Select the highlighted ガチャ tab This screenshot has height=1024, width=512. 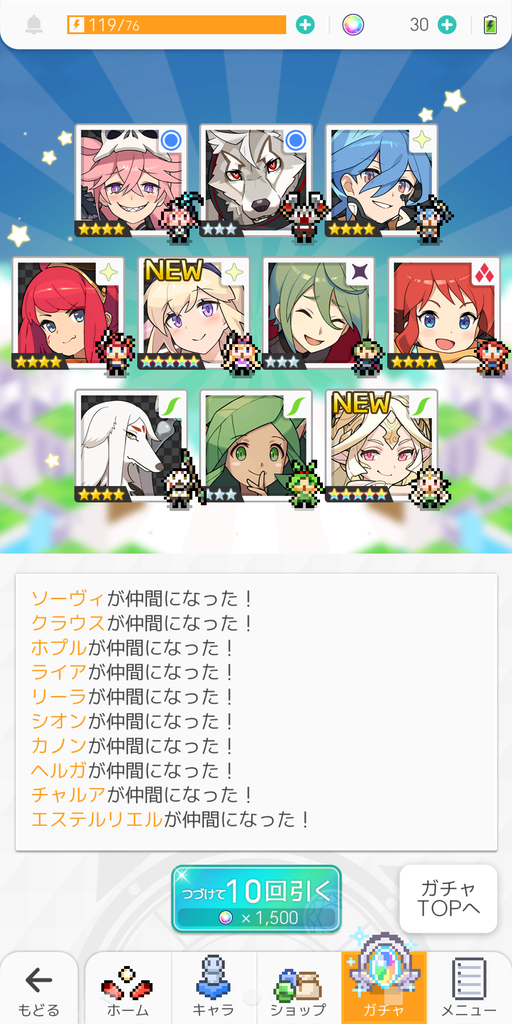384,990
